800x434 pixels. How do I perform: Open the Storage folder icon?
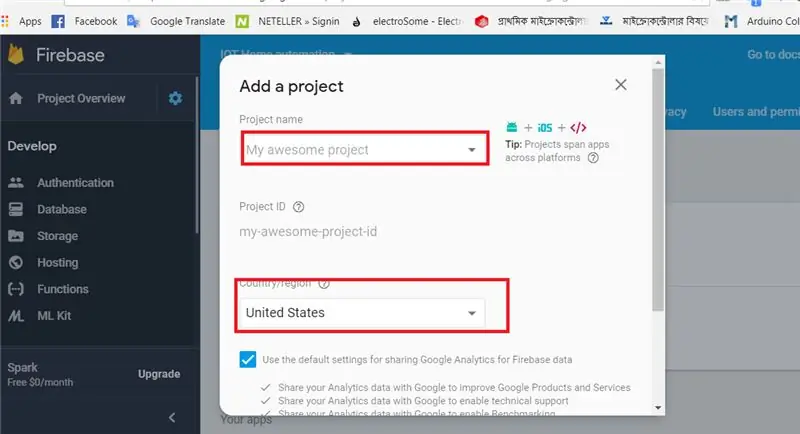click(x=16, y=236)
